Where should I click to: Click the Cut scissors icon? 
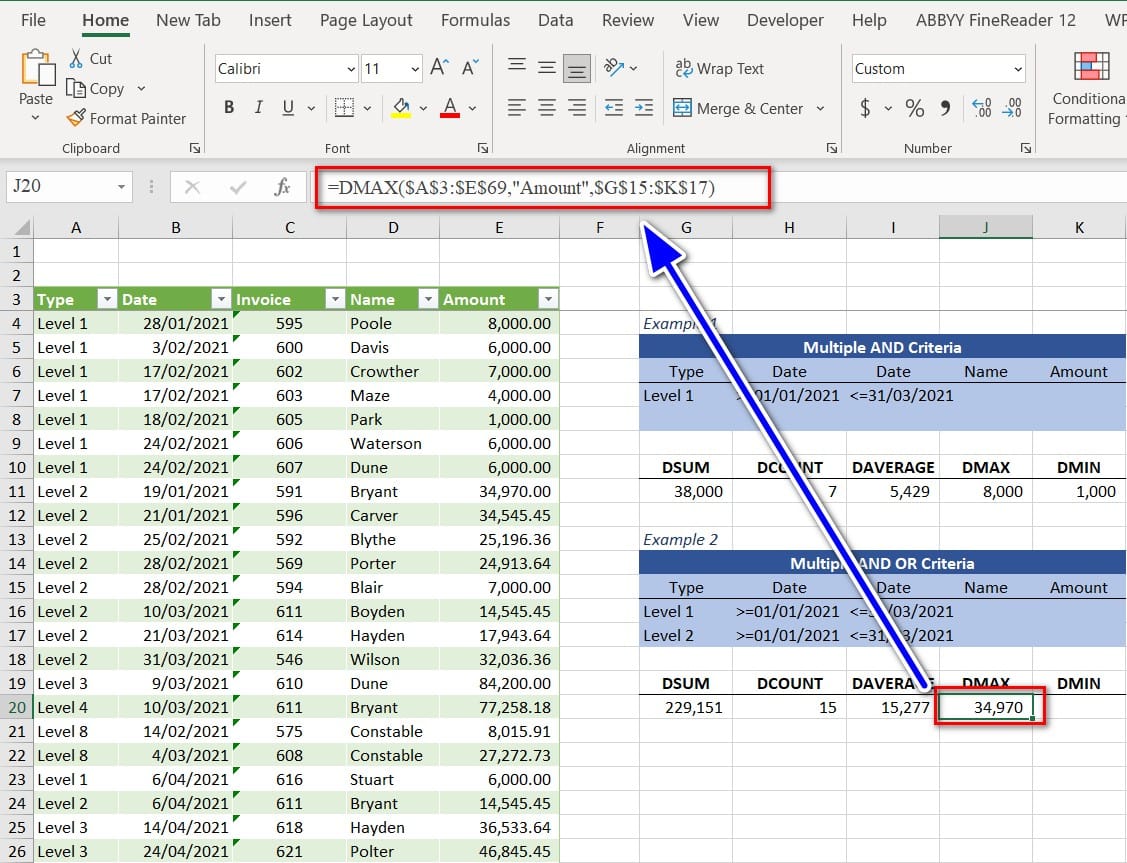[x=76, y=59]
